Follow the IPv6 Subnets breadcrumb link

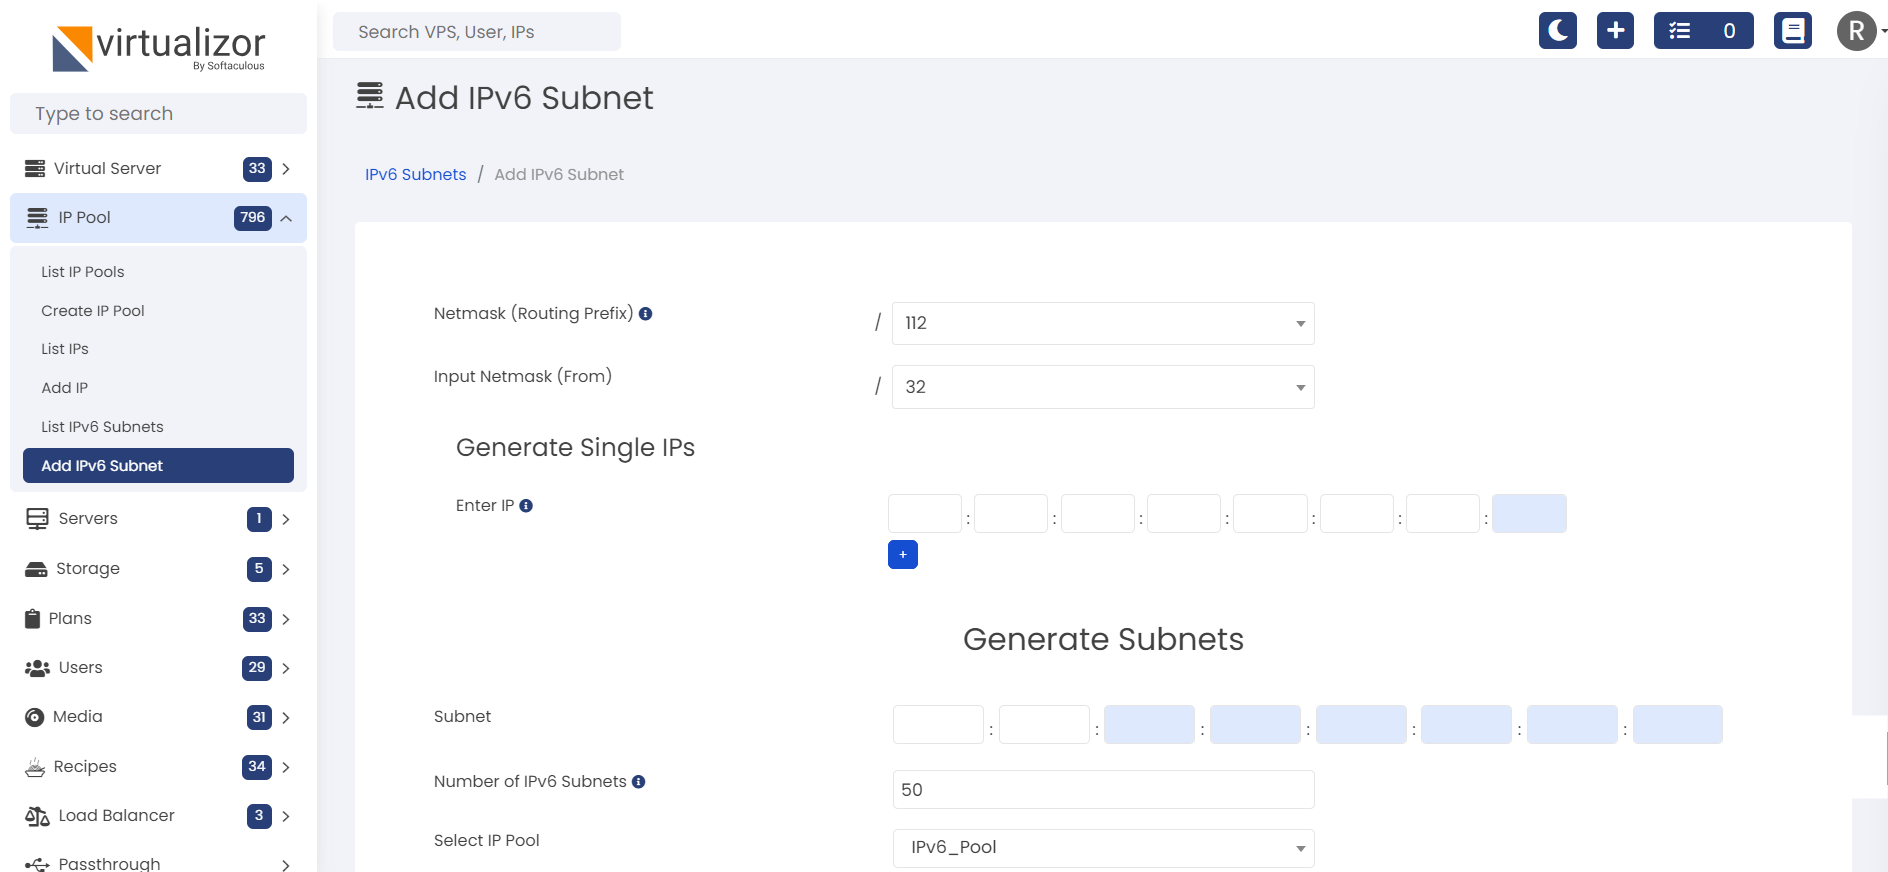coord(415,174)
